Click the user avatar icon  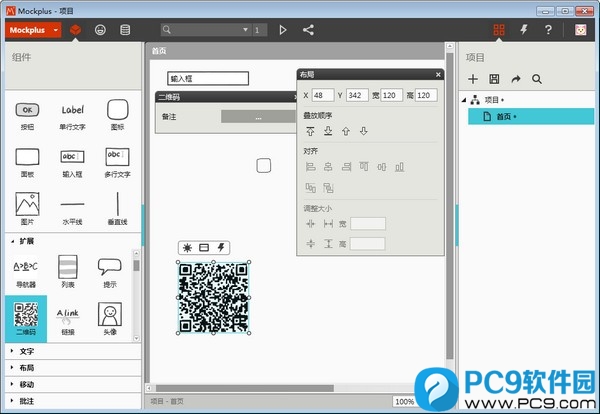click(x=580, y=30)
